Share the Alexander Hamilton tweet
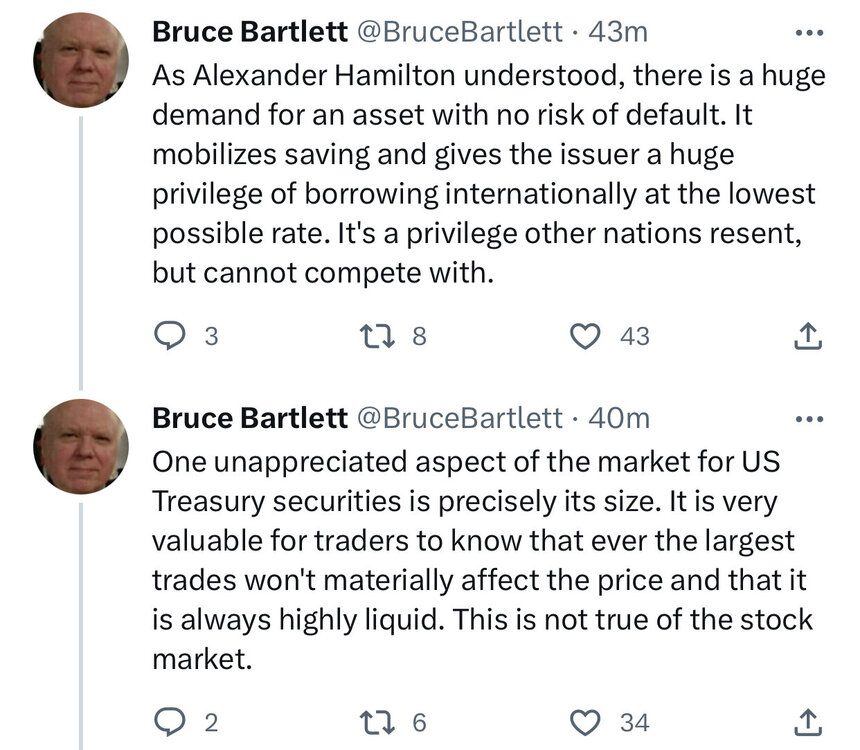Image resolution: width=860 pixels, height=750 pixels. (x=807, y=337)
